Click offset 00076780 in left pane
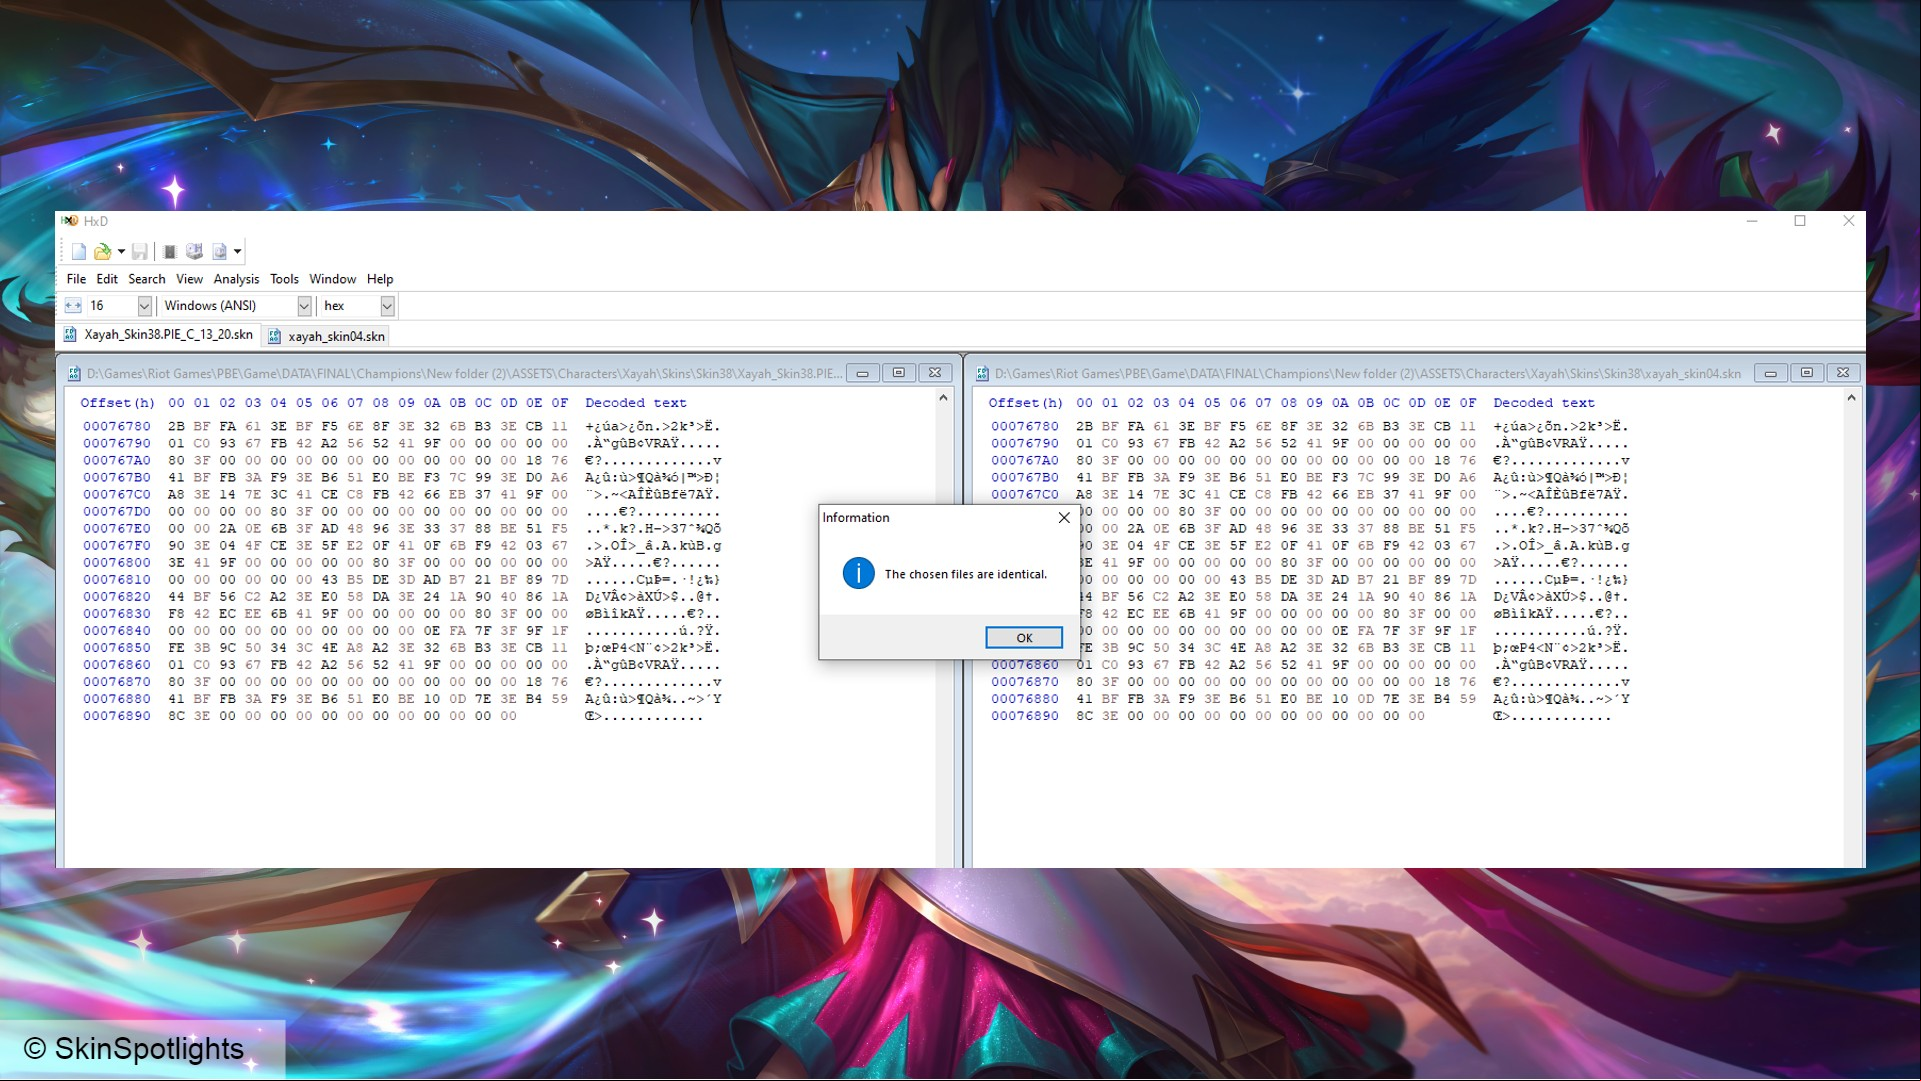The width and height of the screenshot is (1921, 1081). pyautogui.click(x=117, y=426)
